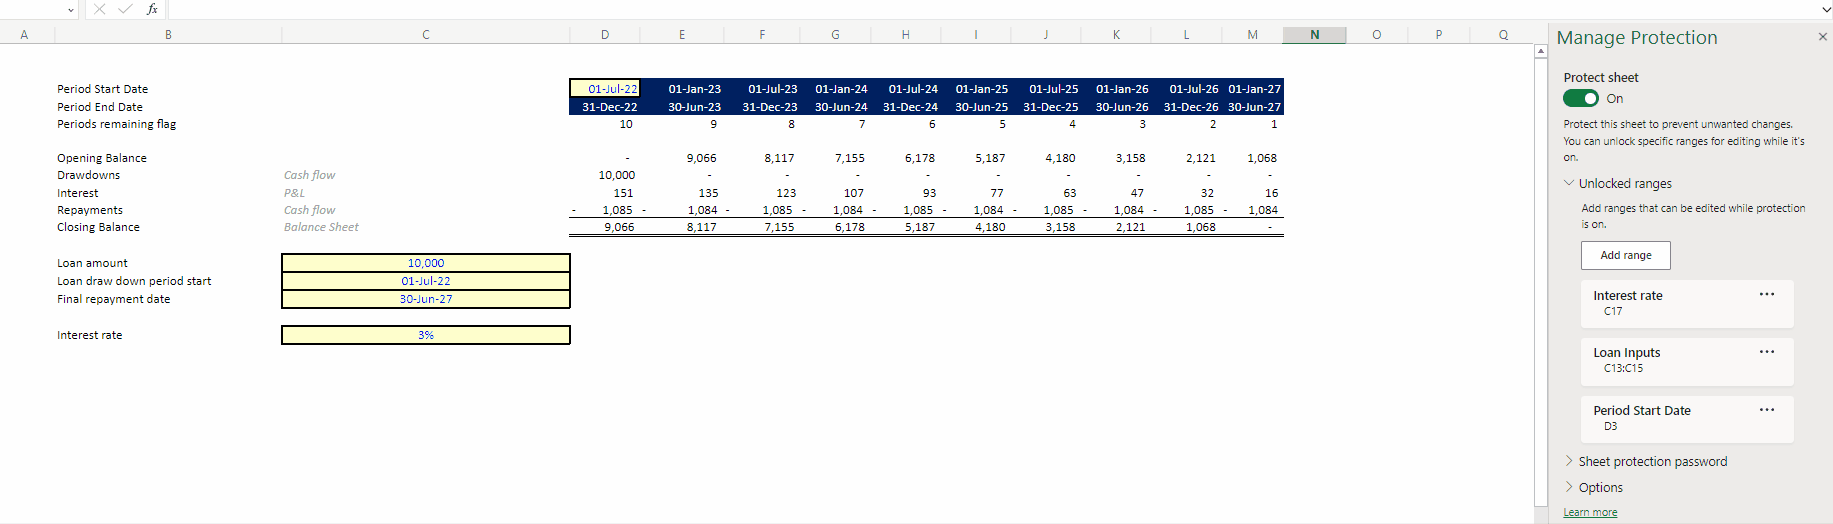Select column N header
Image resolution: width=1833 pixels, height=524 pixels.
[x=1314, y=35]
